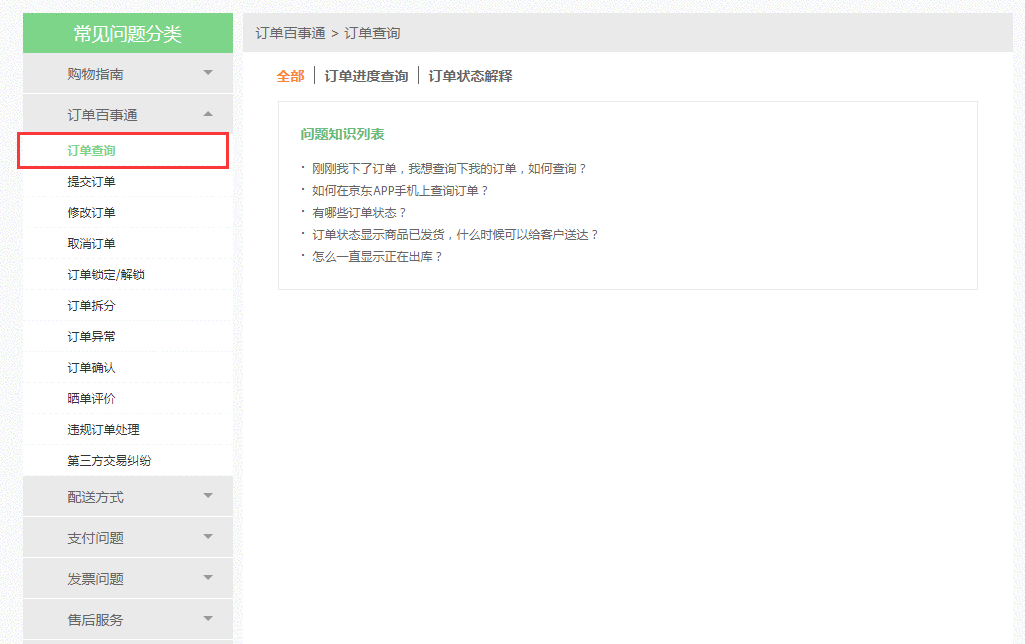
Task: Switch to the 订单进度查询 tab
Action: (366, 76)
